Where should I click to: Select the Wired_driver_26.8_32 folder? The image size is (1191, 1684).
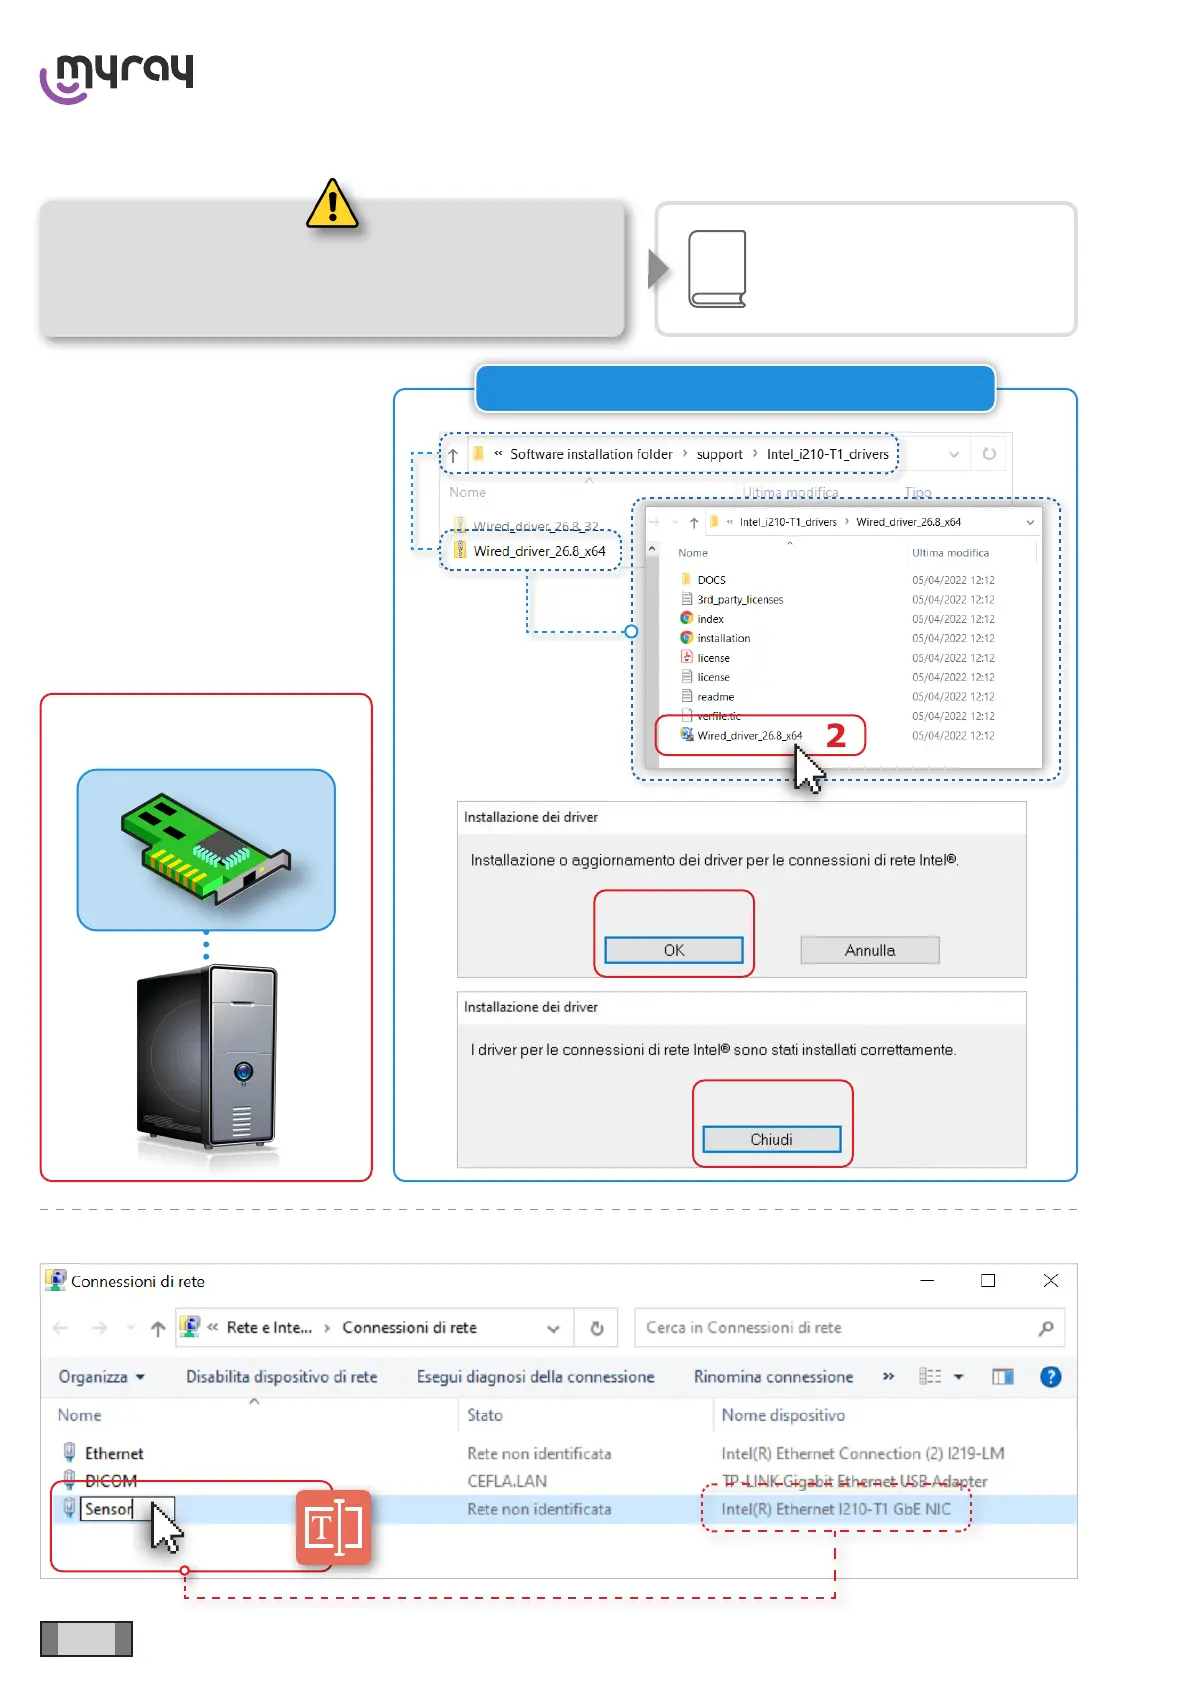pos(535,526)
